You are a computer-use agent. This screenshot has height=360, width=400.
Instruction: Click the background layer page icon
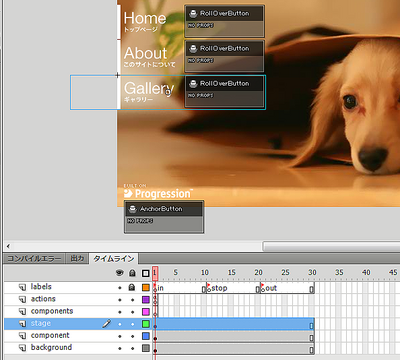coord(22,348)
